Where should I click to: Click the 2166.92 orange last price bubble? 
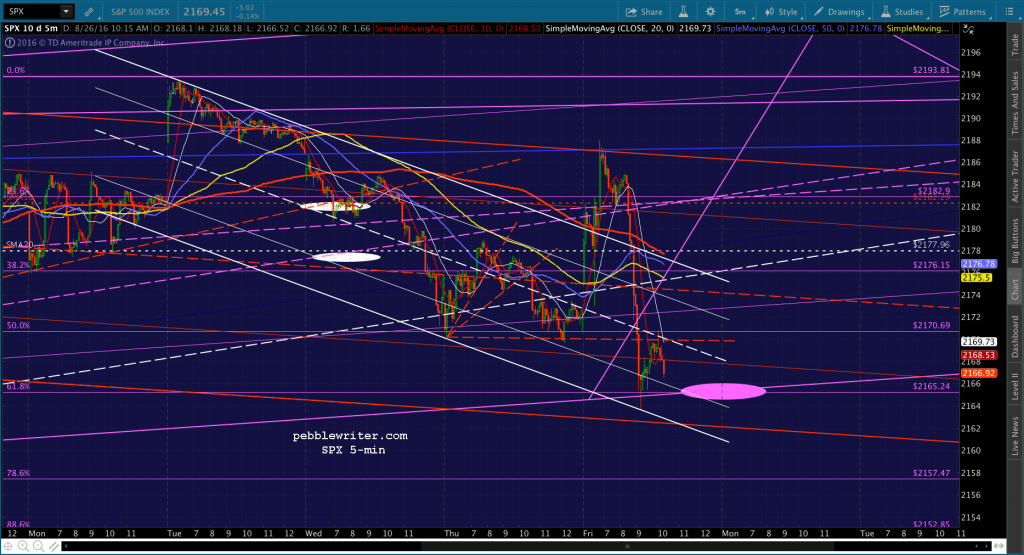(978, 373)
